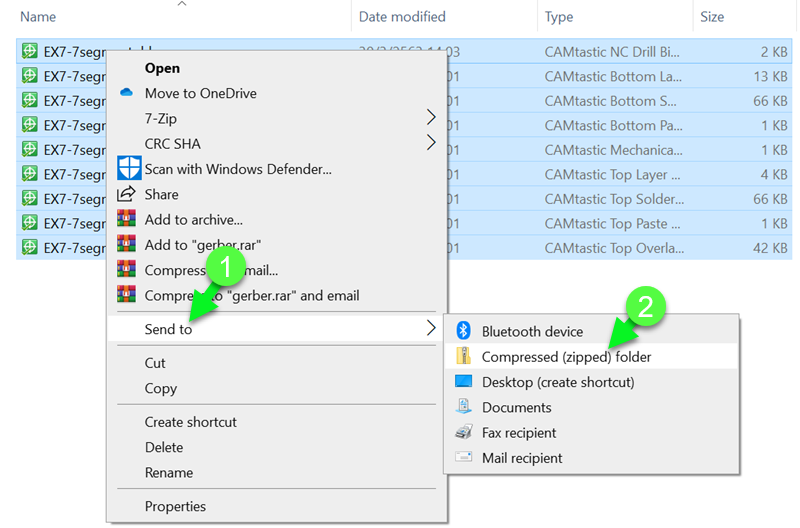The height and width of the screenshot is (528, 800).
Task: Click the "CAMtastic NC Drill Bi..." type cell
Action: (x=612, y=52)
